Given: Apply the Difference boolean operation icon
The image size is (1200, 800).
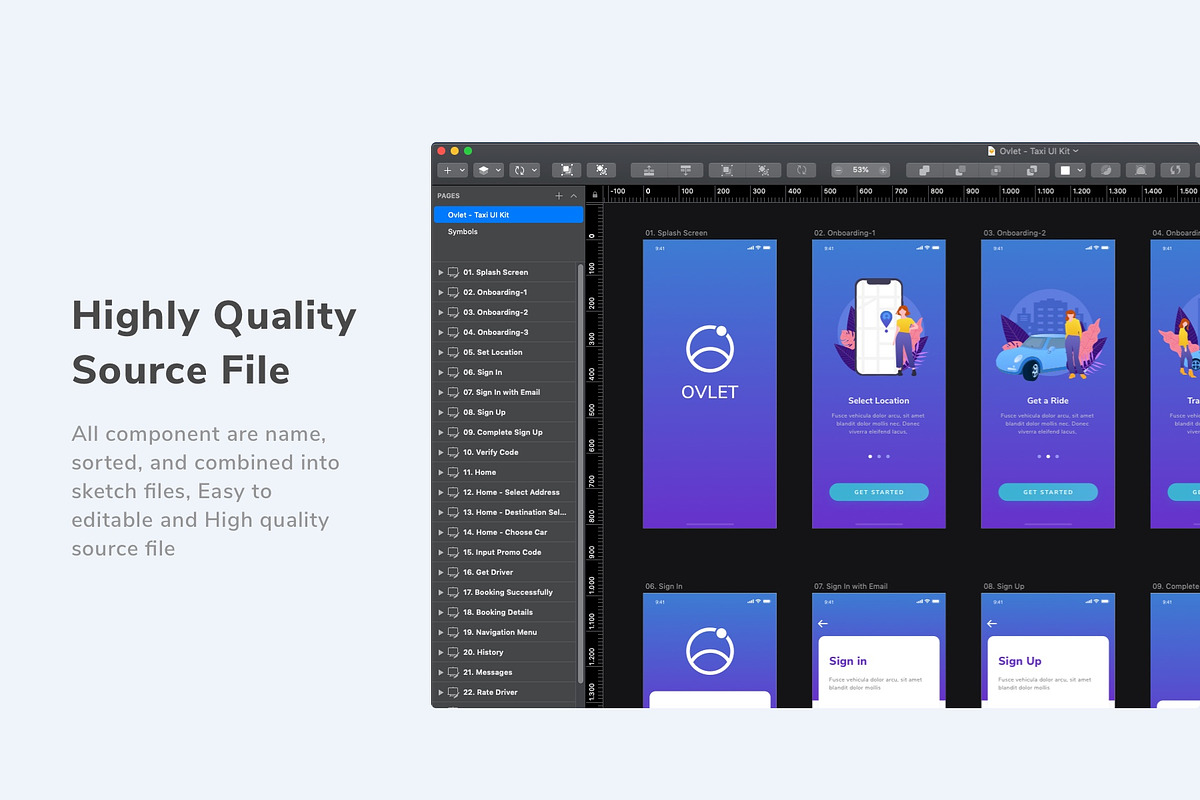Looking at the screenshot, I should (x=1032, y=170).
